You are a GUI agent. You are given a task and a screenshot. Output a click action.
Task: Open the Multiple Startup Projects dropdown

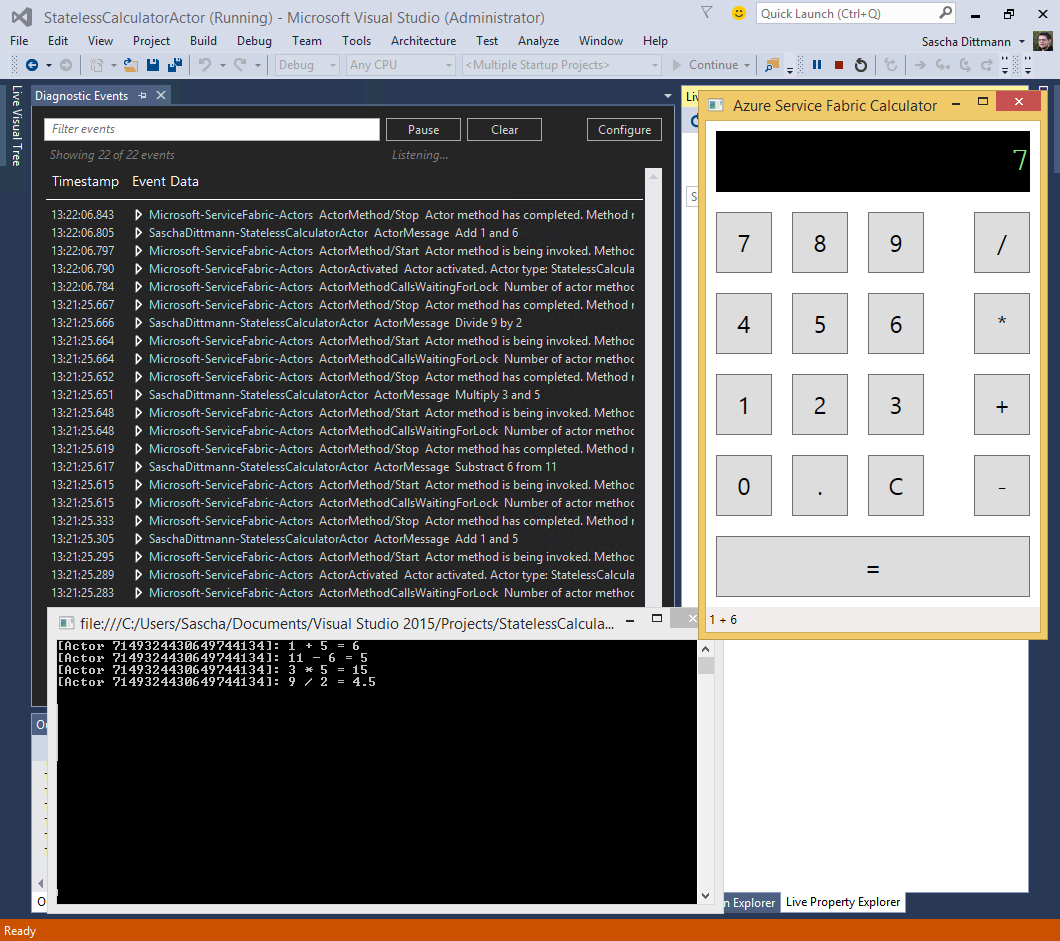pyautogui.click(x=654, y=65)
